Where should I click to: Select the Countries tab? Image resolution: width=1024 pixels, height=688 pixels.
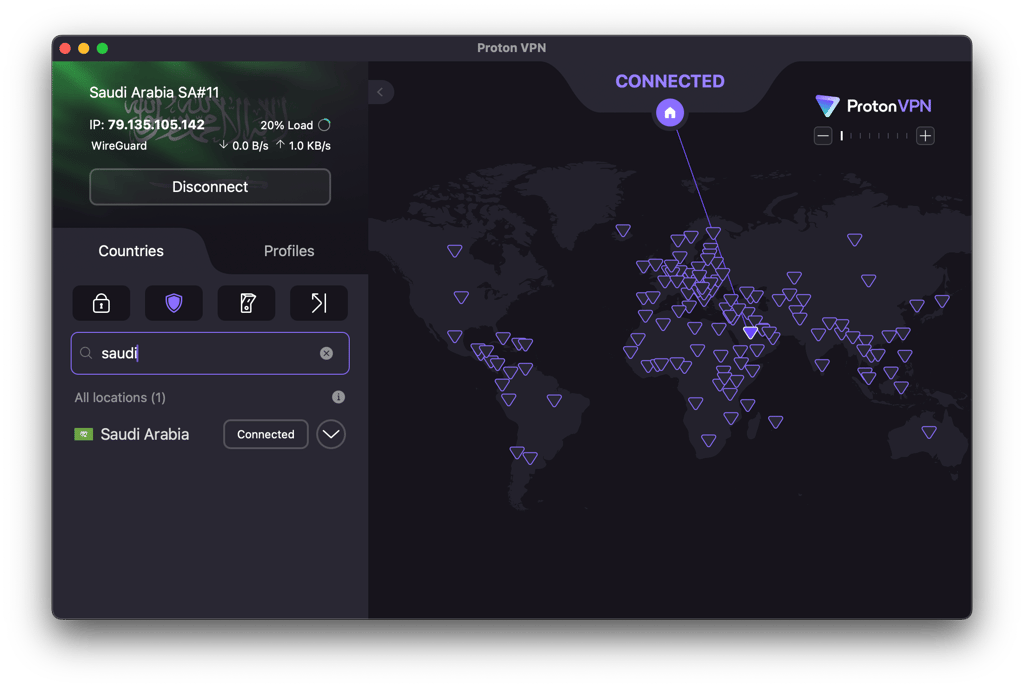tap(131, 251)
